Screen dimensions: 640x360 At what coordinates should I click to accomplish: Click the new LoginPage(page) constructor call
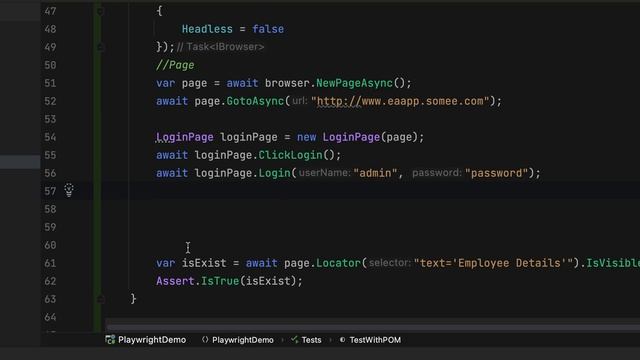360,137
